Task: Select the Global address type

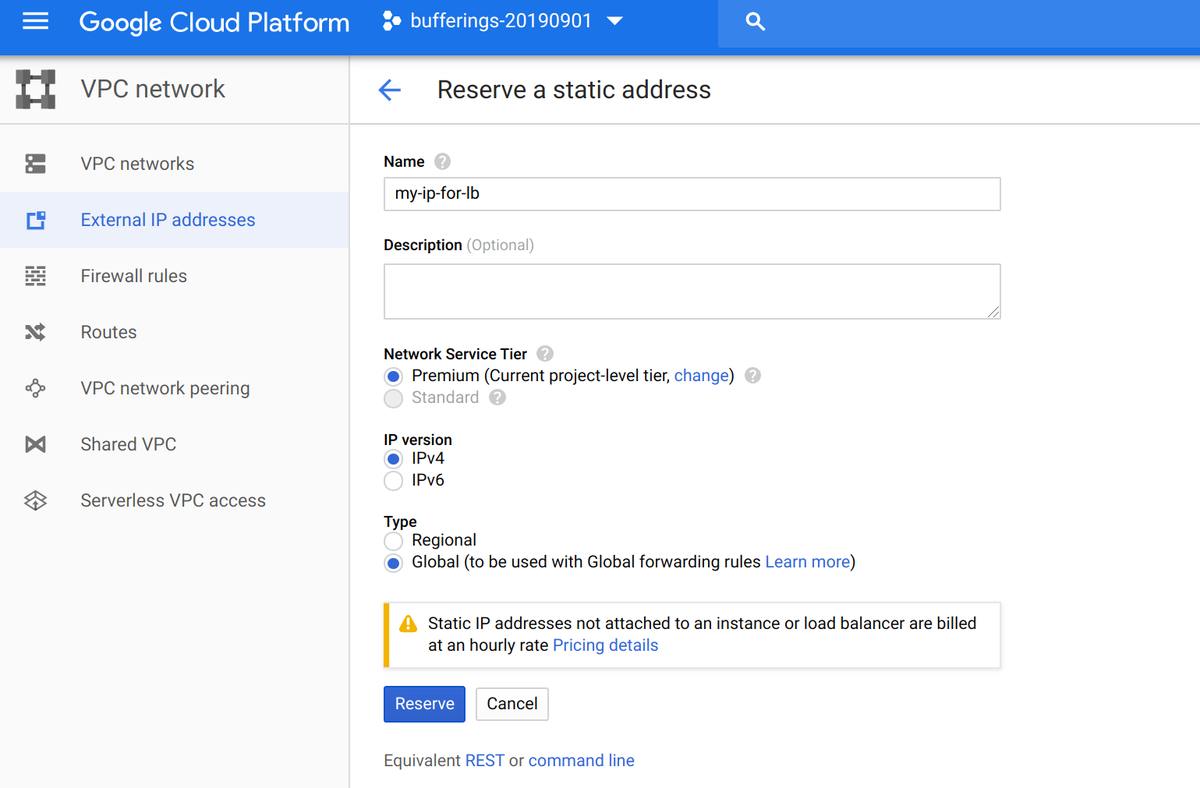Action: (x=394, y=563)
